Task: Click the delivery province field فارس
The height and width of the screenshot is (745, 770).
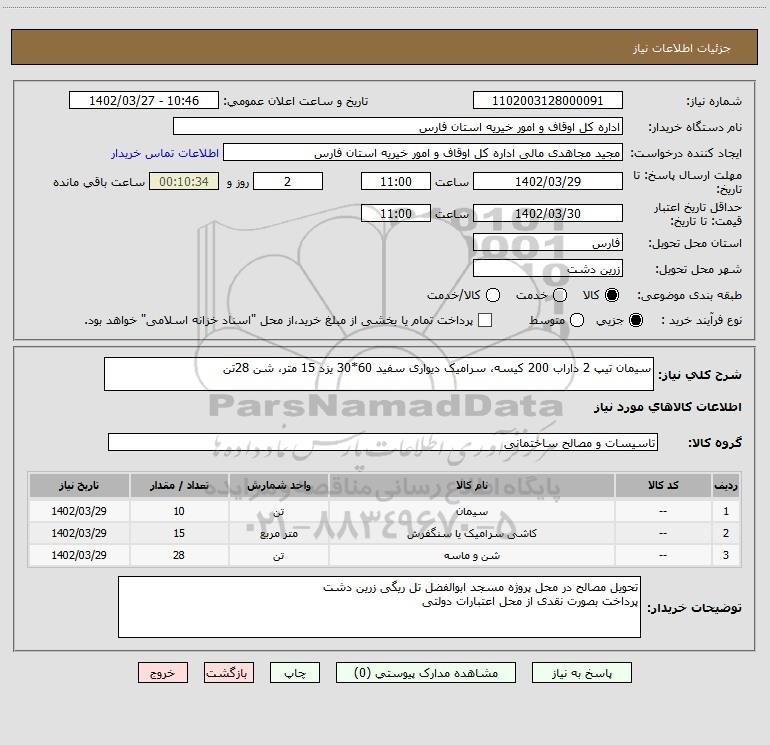Action: point(548,243)
